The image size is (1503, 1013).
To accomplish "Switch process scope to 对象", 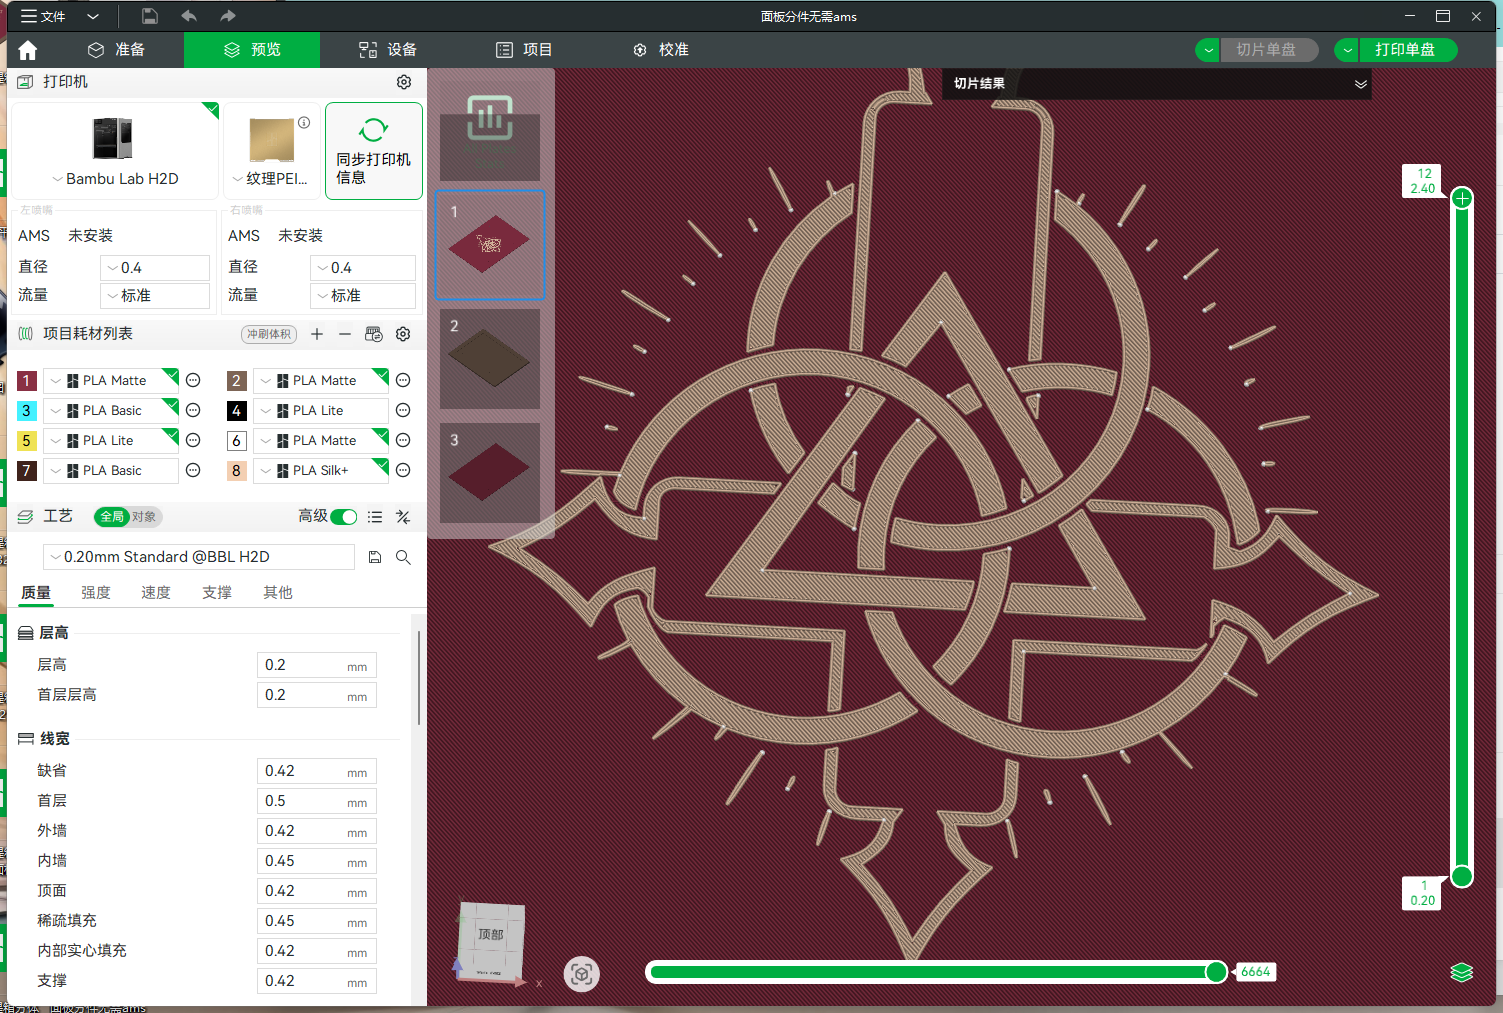I will tap(144, 517).
